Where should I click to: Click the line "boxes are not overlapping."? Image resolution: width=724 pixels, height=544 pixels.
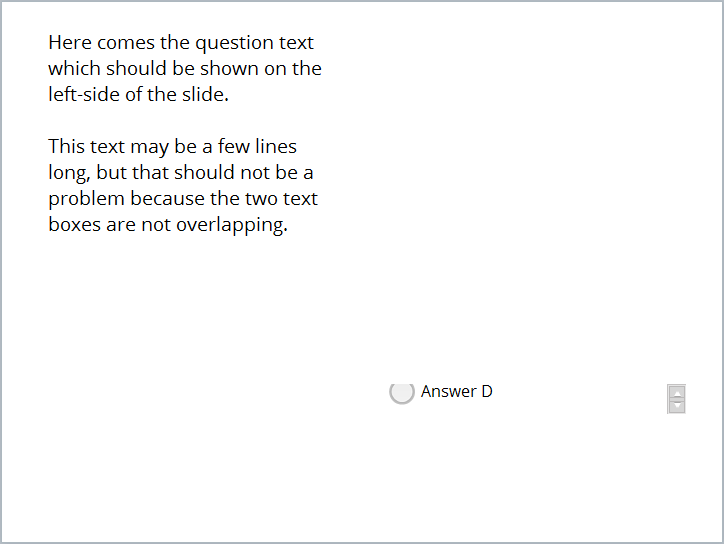[x=168, y=225]
